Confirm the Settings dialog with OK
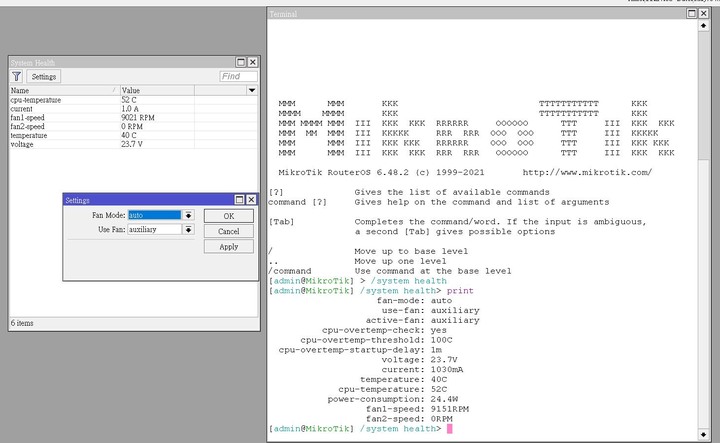Image resolution: width=720 pixels, height=443 pixels. 229,216
